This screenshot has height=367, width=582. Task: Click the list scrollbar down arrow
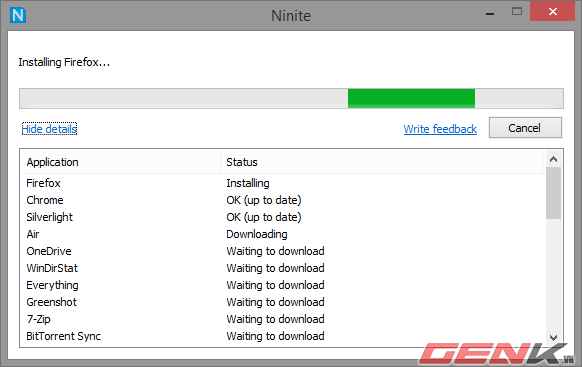pyautogui.click(x=553, y=337)
